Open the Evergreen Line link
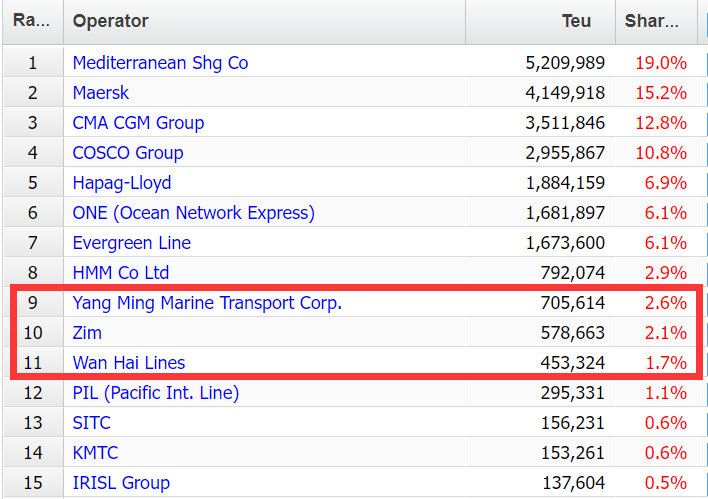708x499 pixels. click(x=131, y=243)
